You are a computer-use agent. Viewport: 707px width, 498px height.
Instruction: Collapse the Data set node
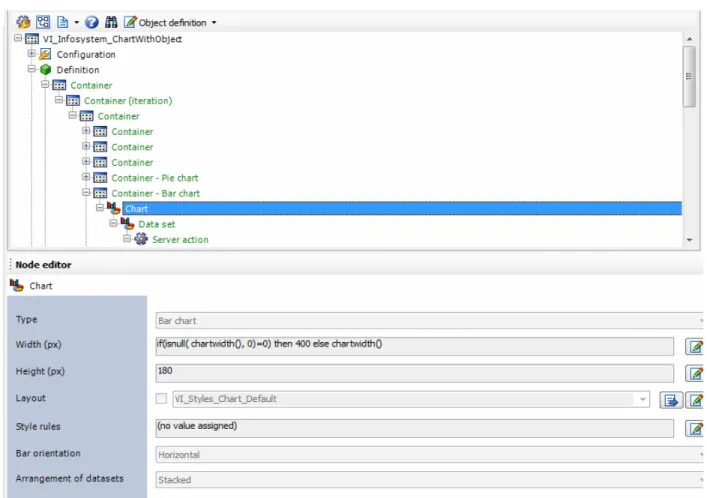pos(113,223)
